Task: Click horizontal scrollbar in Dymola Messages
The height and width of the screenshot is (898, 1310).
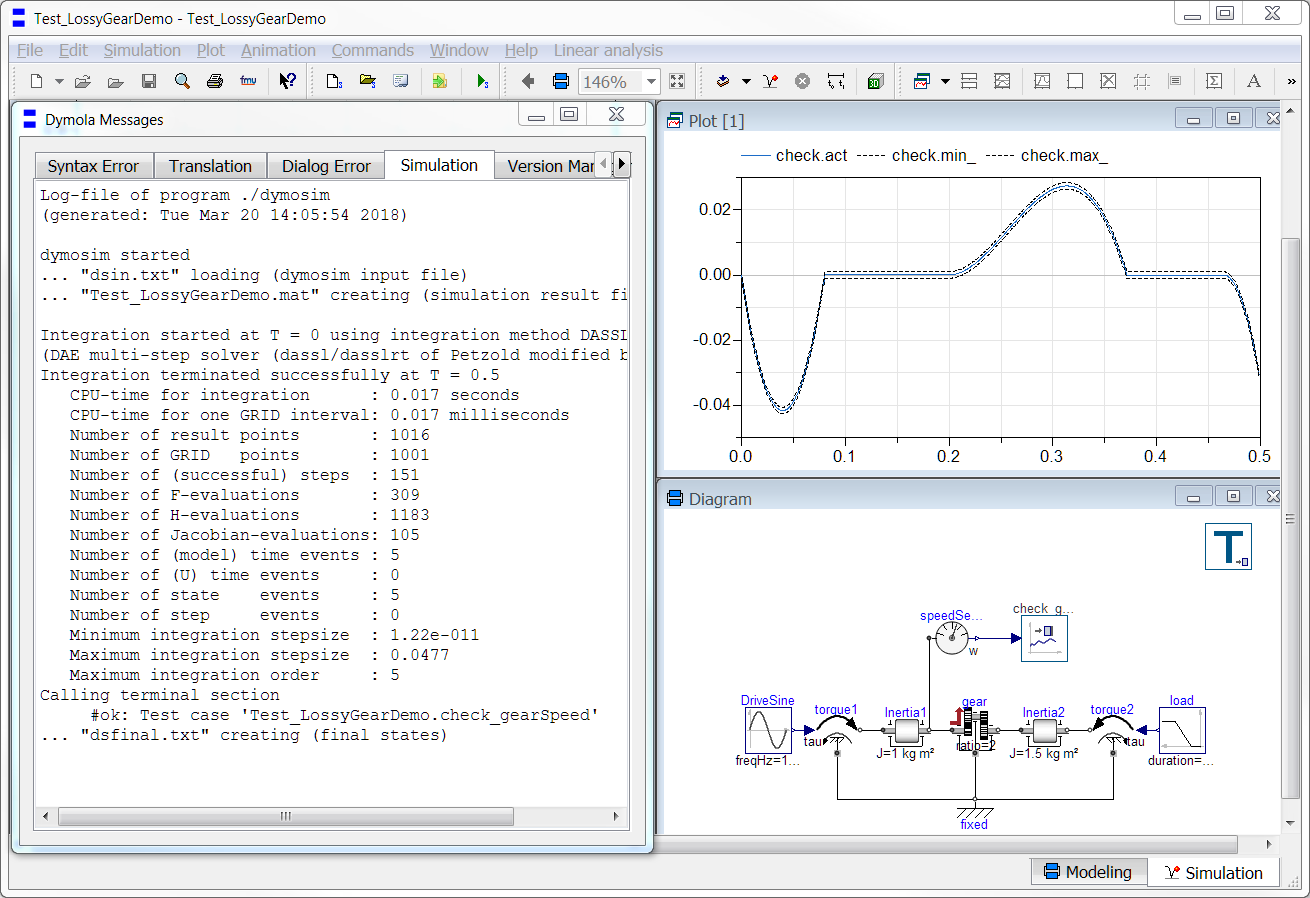Action: (285, 817)
